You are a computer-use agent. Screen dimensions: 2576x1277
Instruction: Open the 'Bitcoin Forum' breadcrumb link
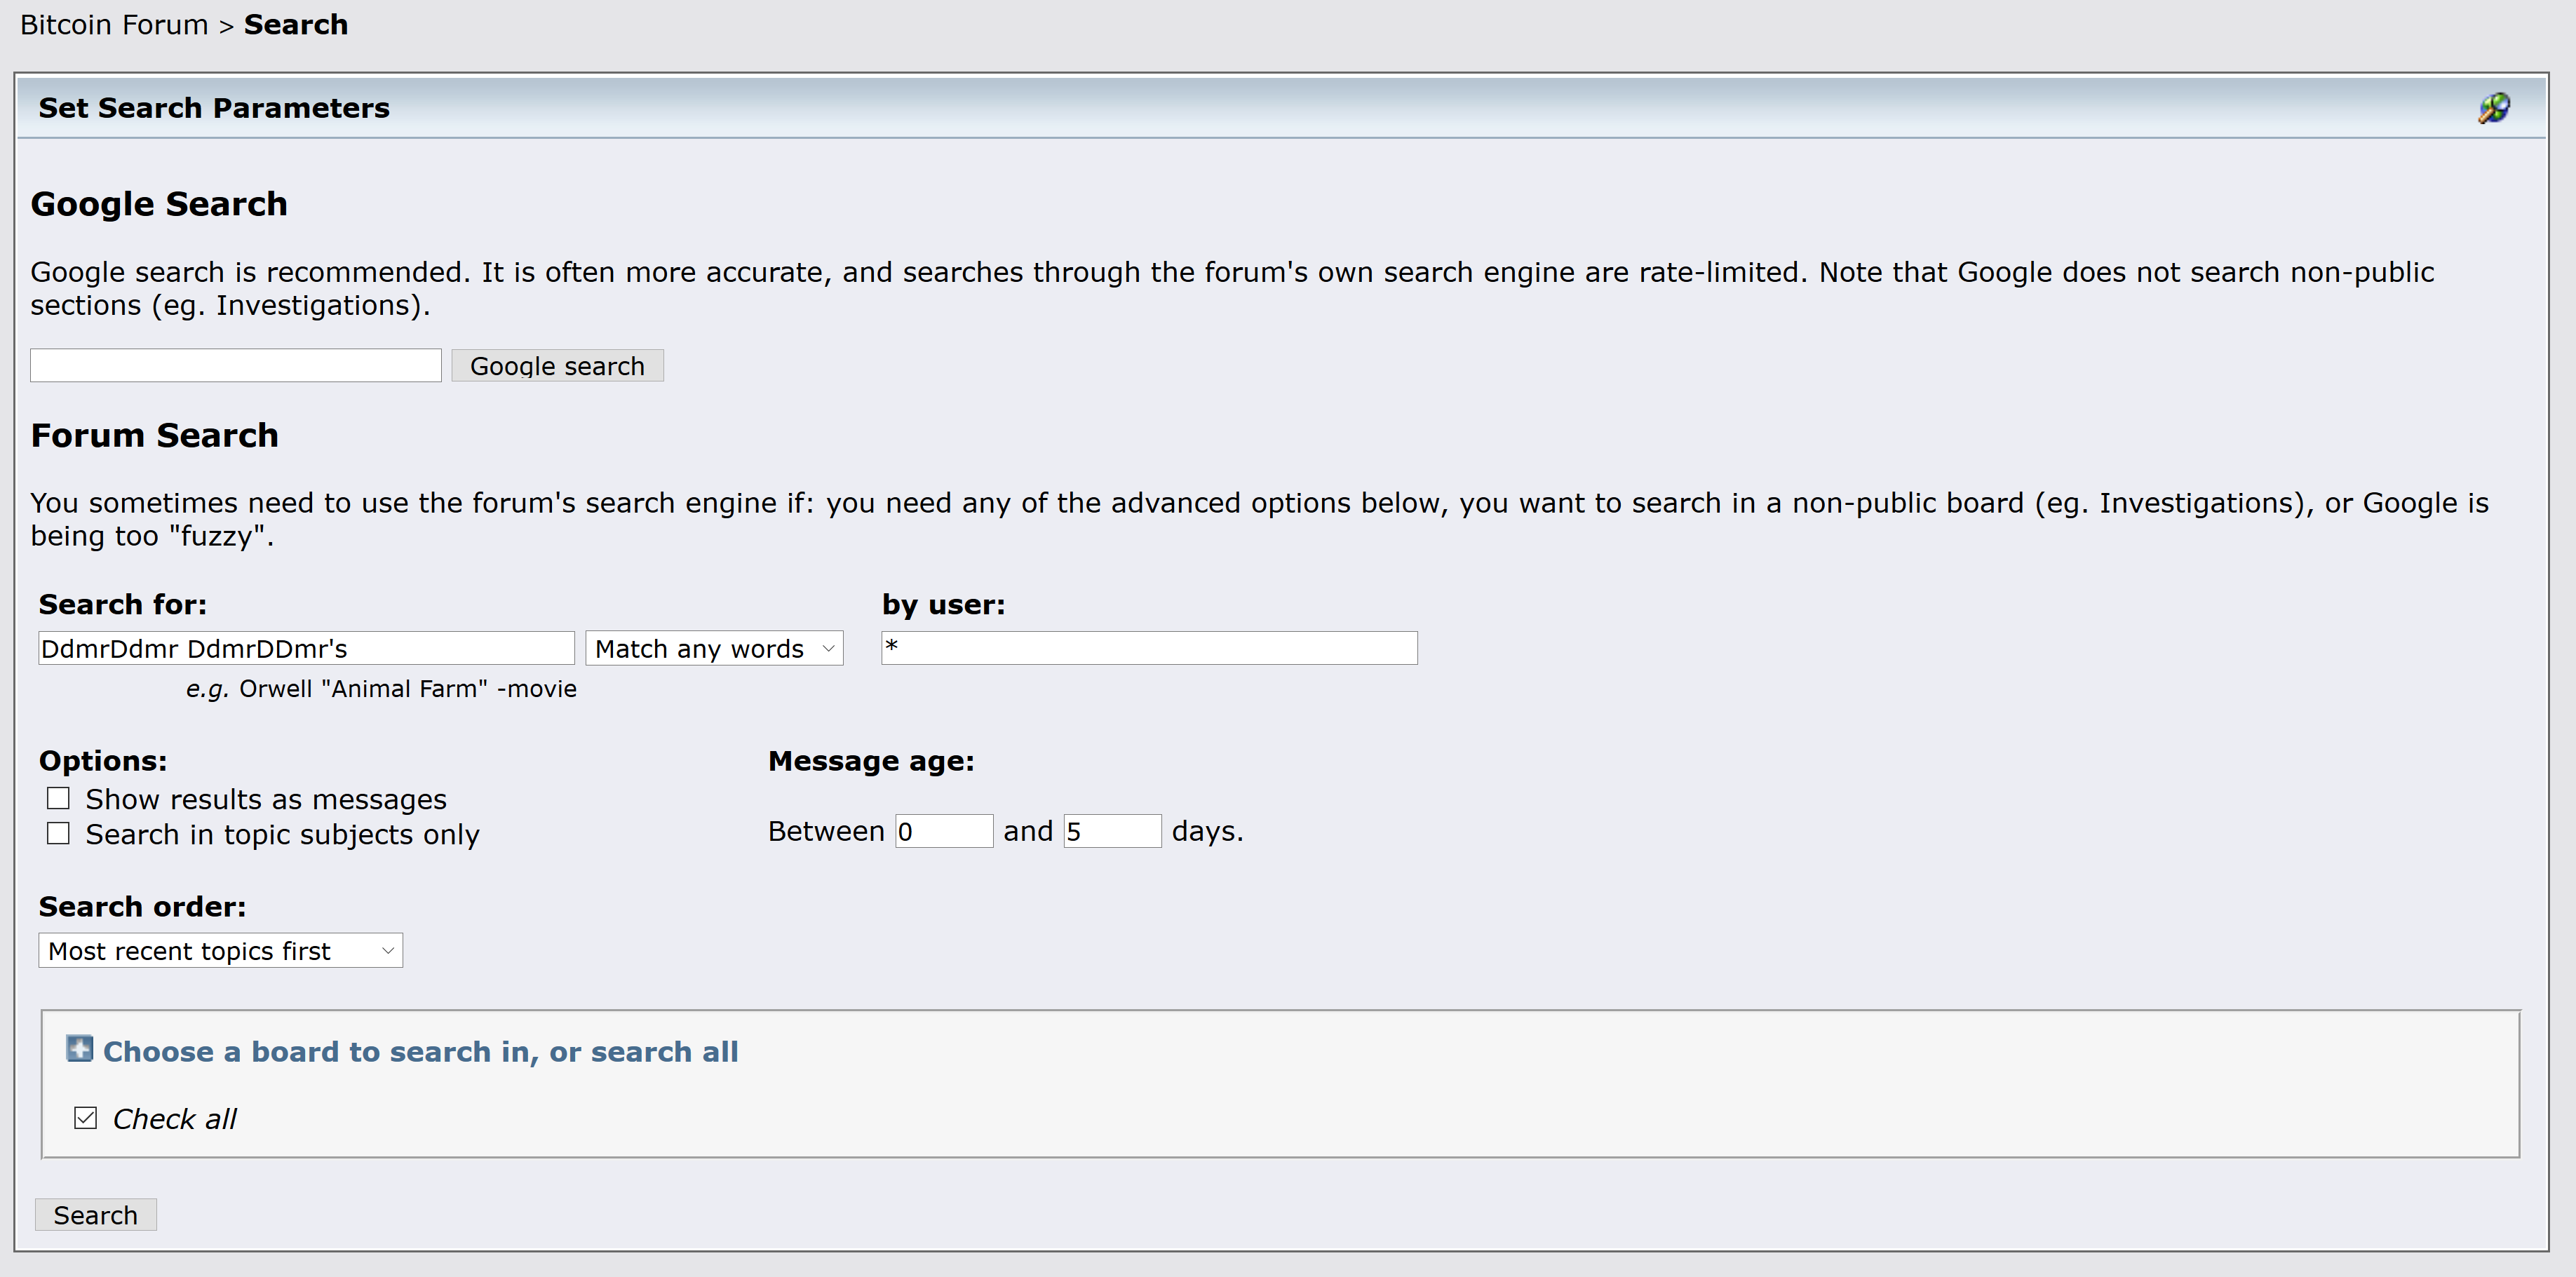coord(114,25)
